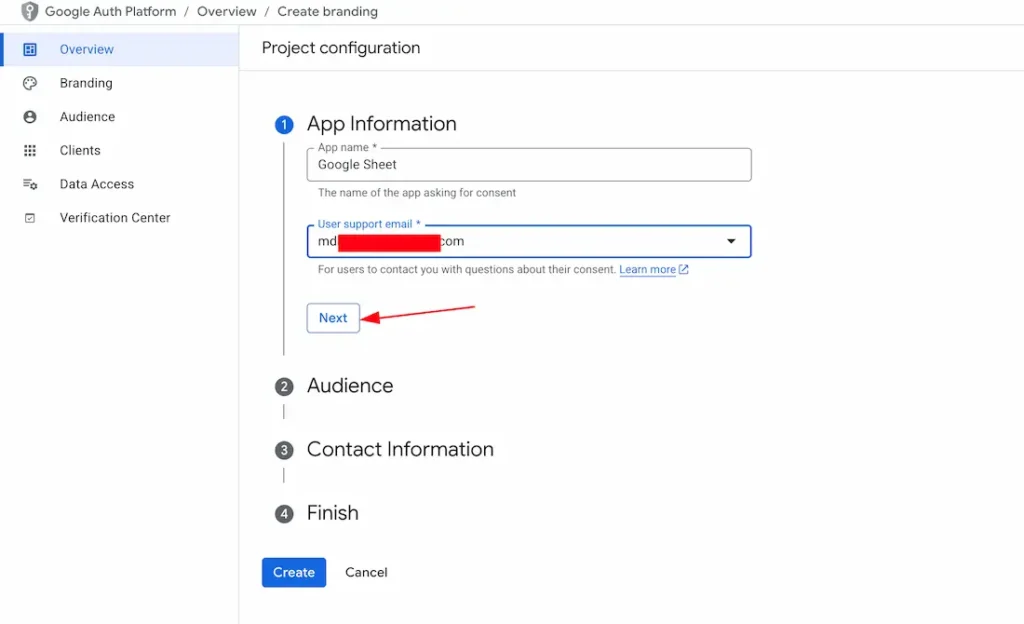This screenshot has width=1024, height=624.
Task: Click the Audience person icon
Action: tap(30, 117)
